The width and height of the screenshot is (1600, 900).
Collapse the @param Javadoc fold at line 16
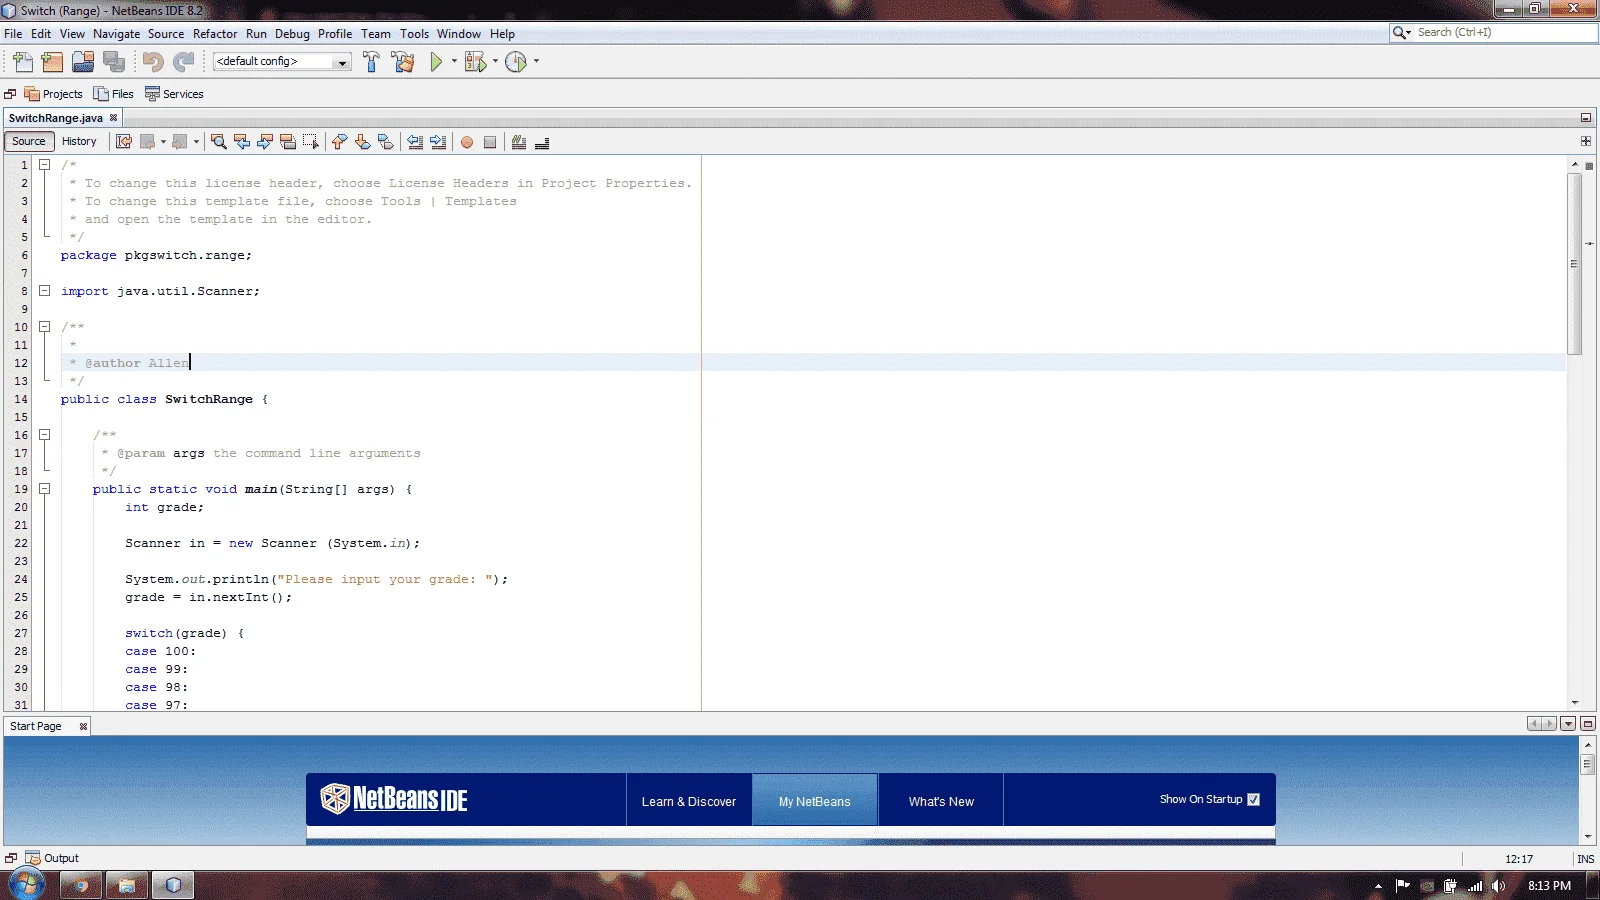[x=44, y=435]
